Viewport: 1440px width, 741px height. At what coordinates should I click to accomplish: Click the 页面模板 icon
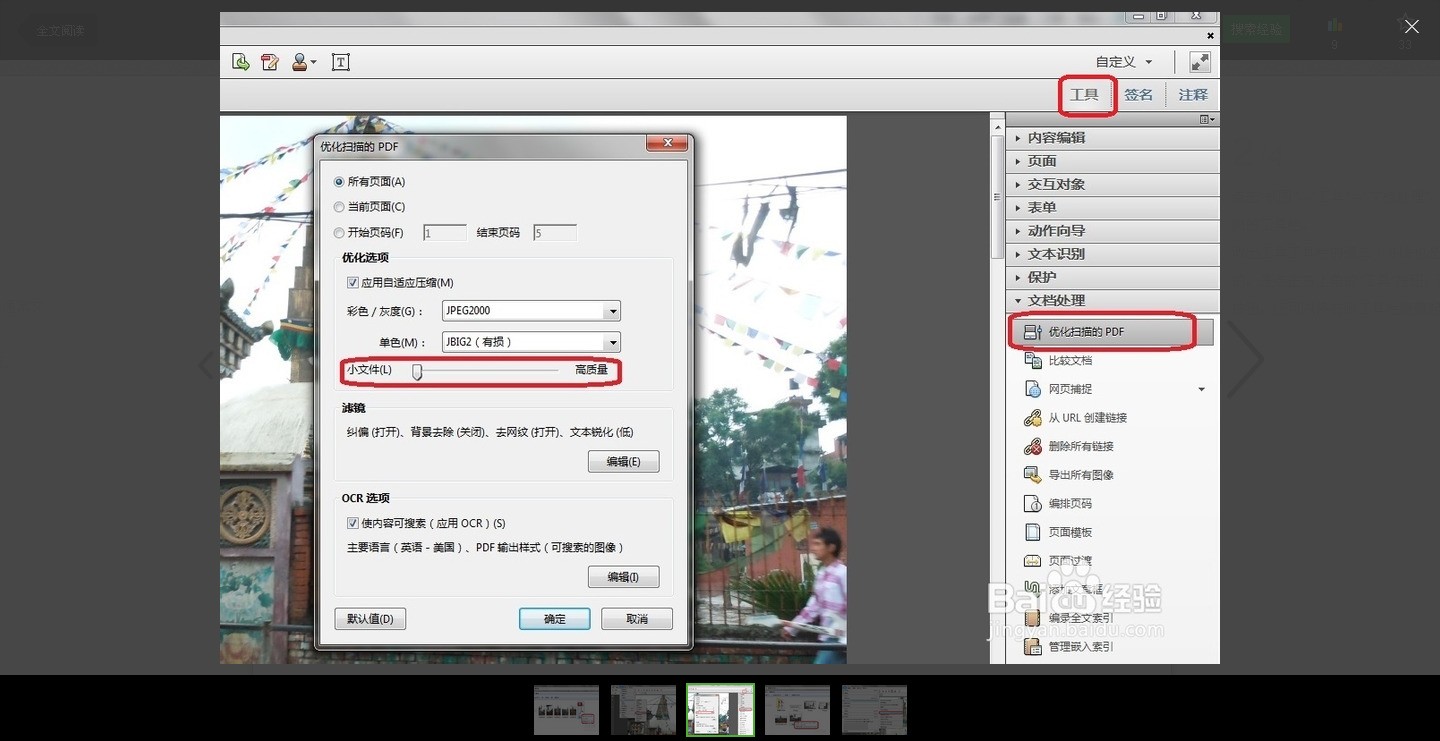coord(1033,532)
